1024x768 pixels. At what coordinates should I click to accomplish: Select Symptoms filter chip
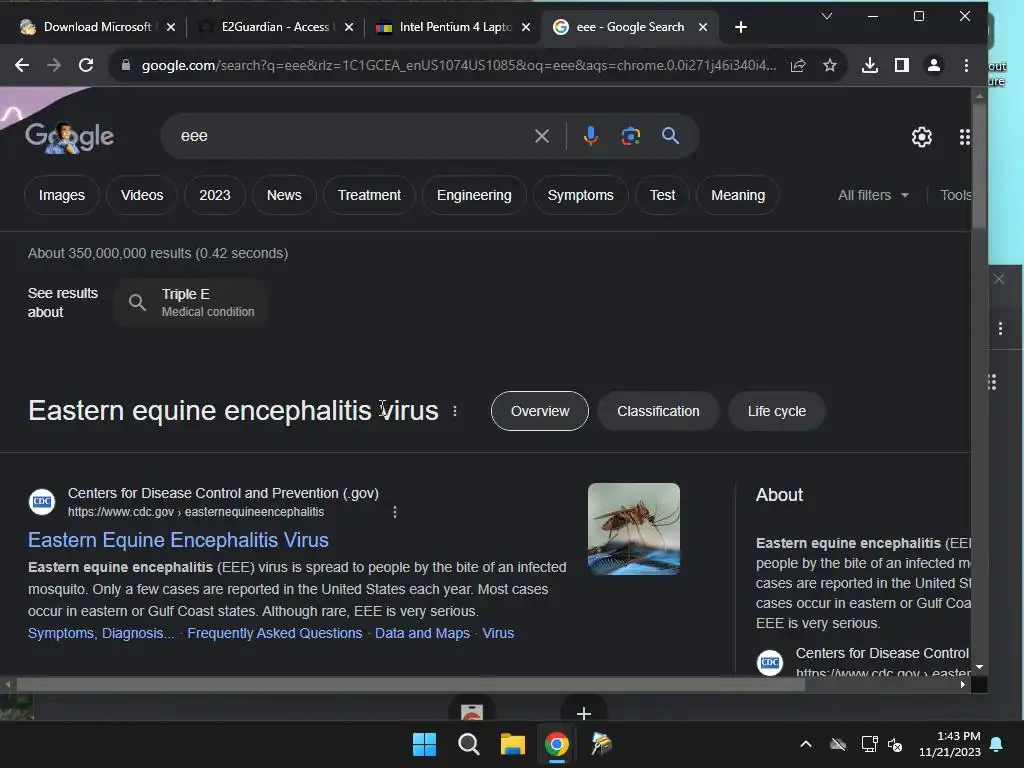[581, 195]
